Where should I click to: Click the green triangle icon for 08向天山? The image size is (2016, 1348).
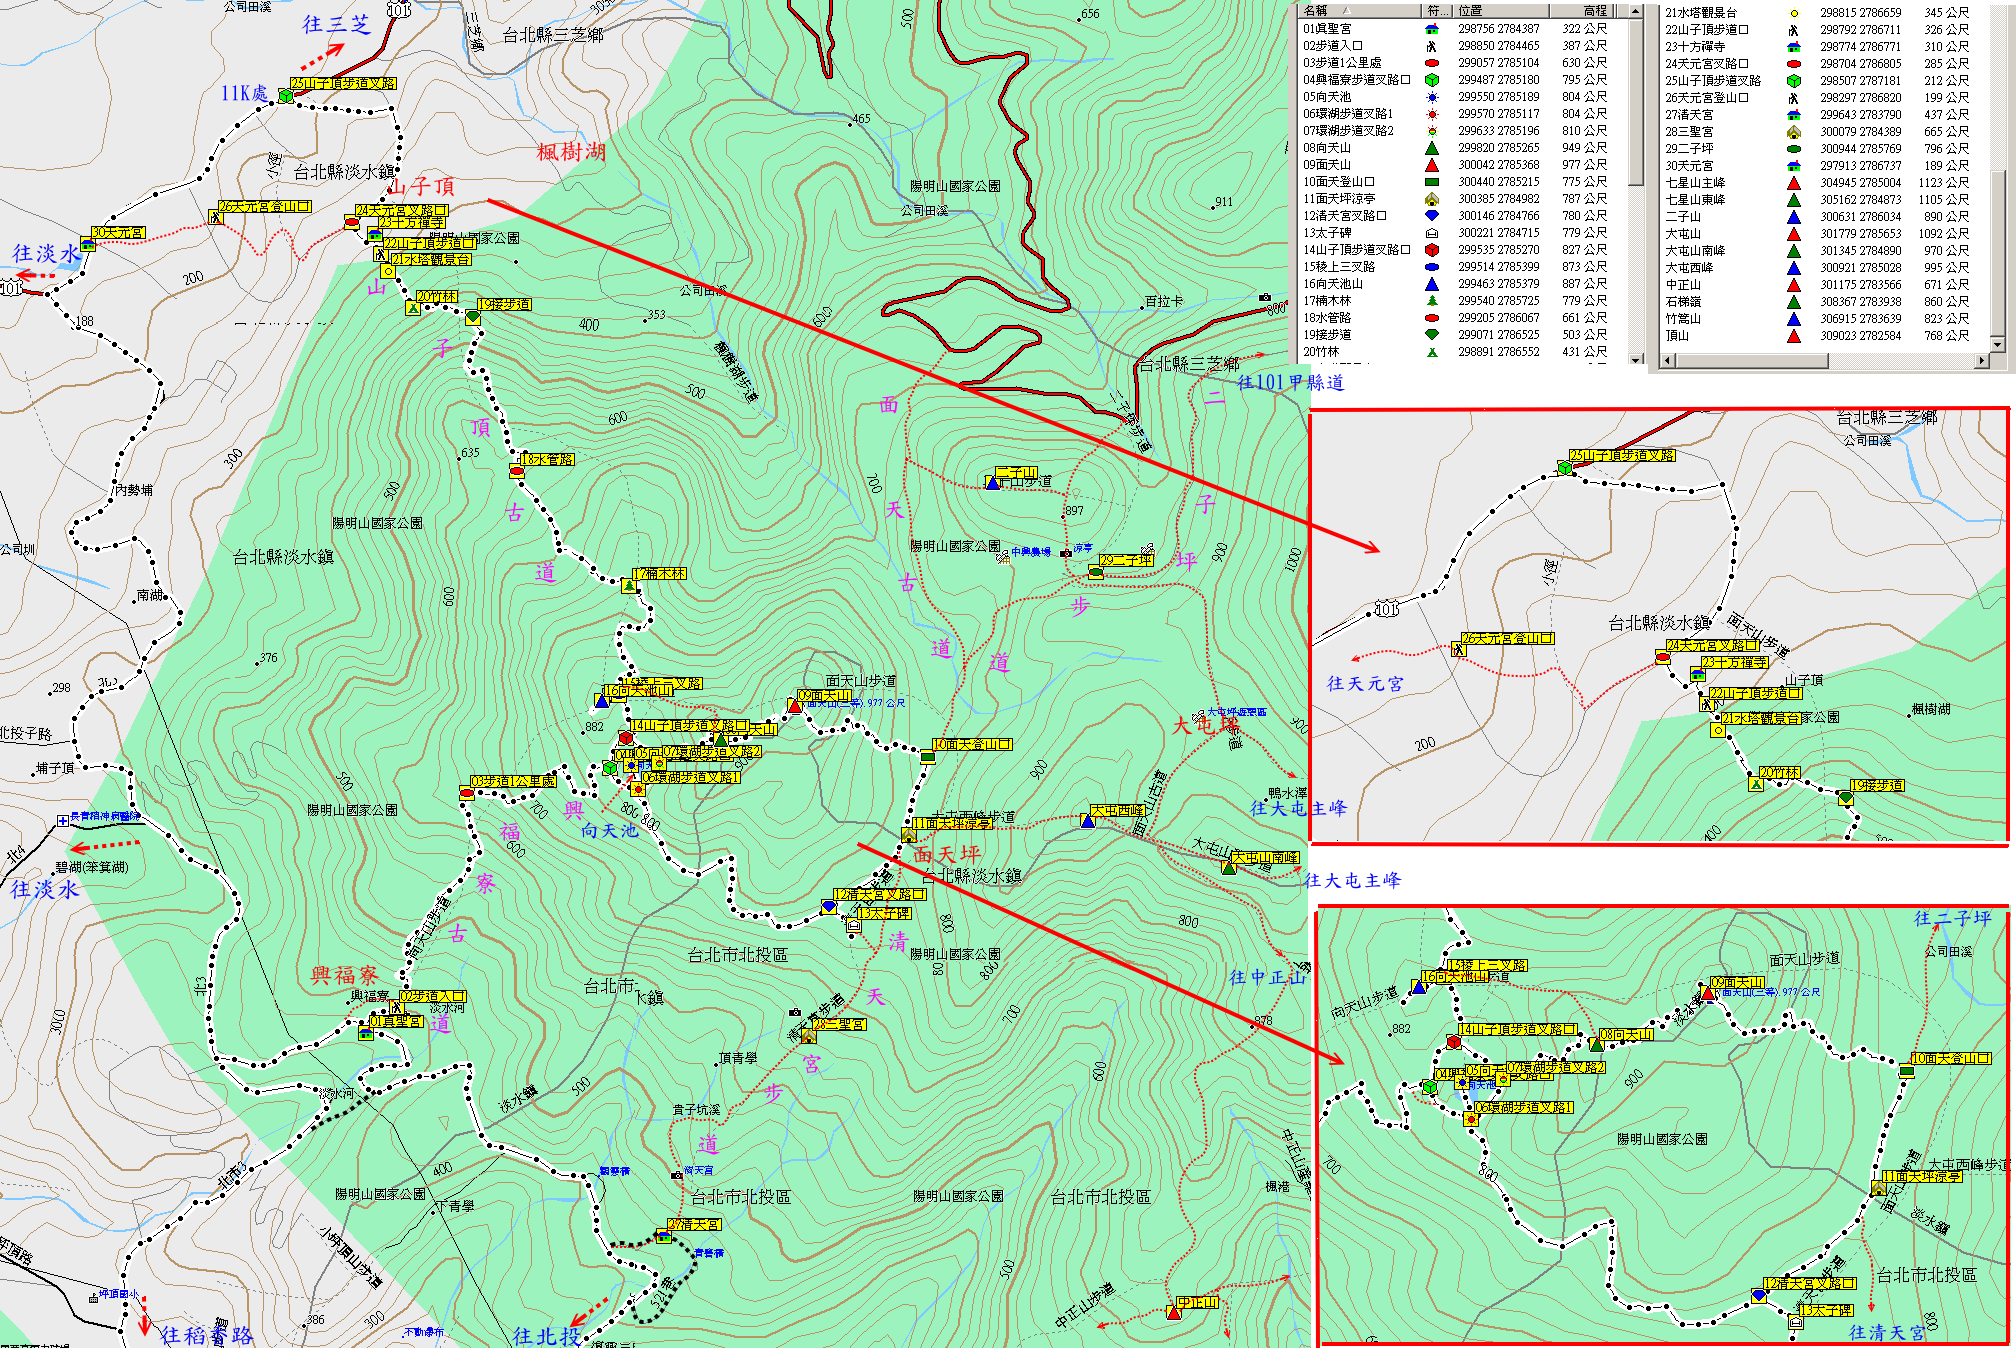point(1431,148)
